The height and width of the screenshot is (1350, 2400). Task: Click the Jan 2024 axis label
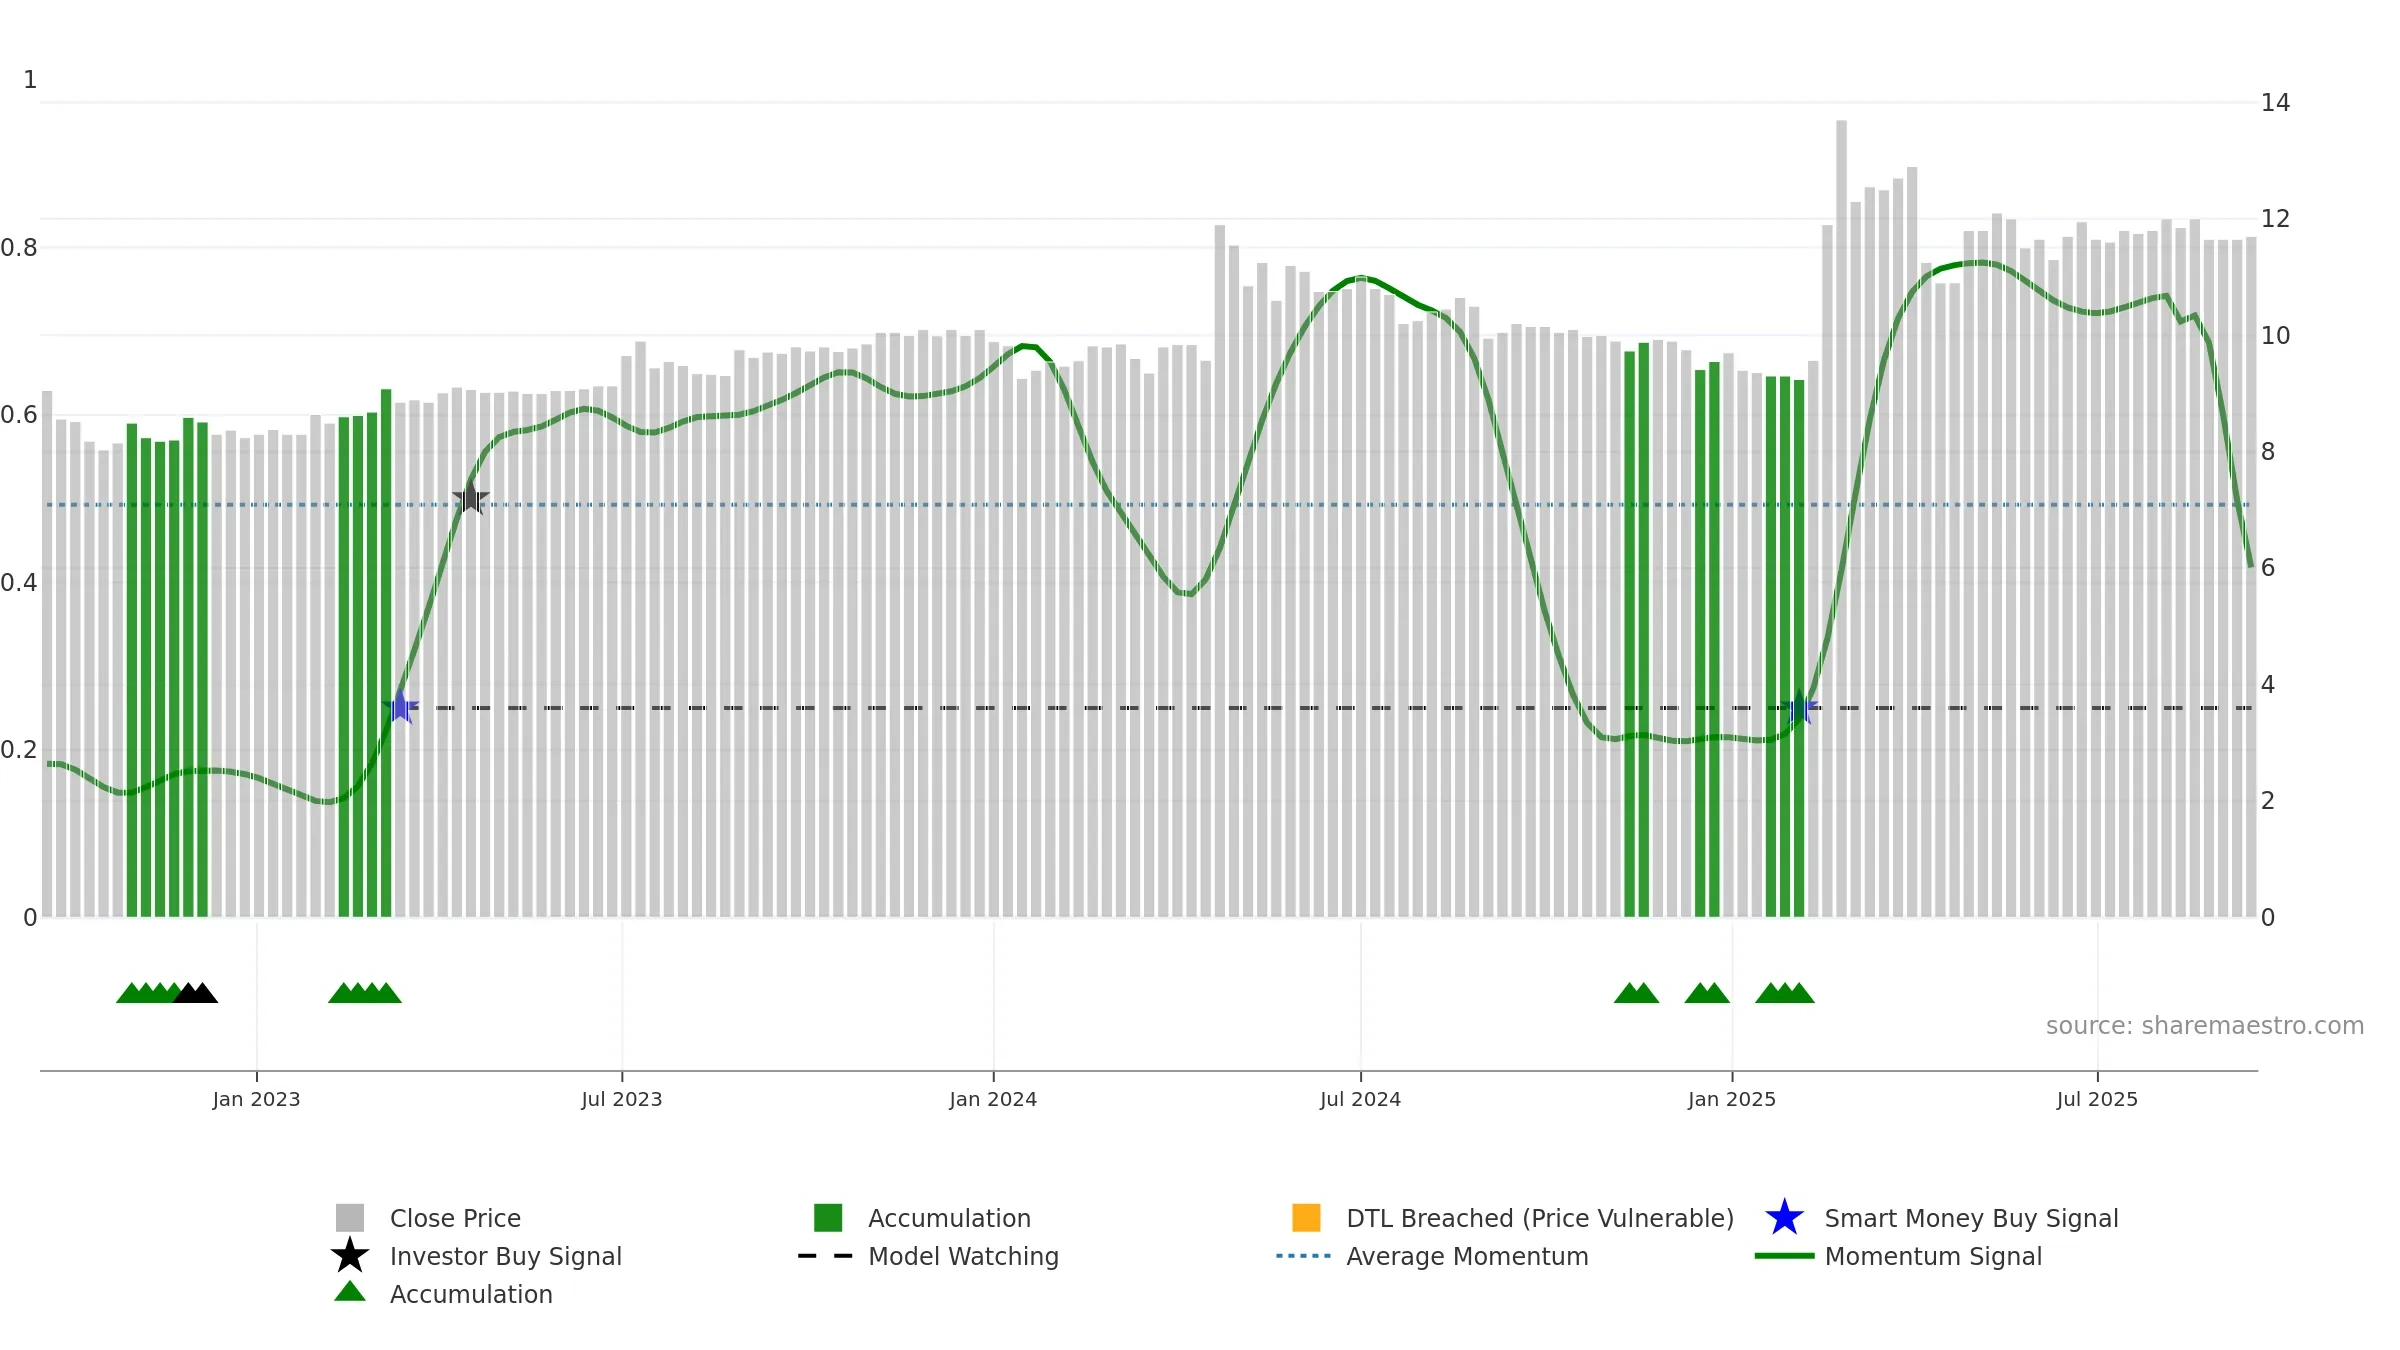993,1100
